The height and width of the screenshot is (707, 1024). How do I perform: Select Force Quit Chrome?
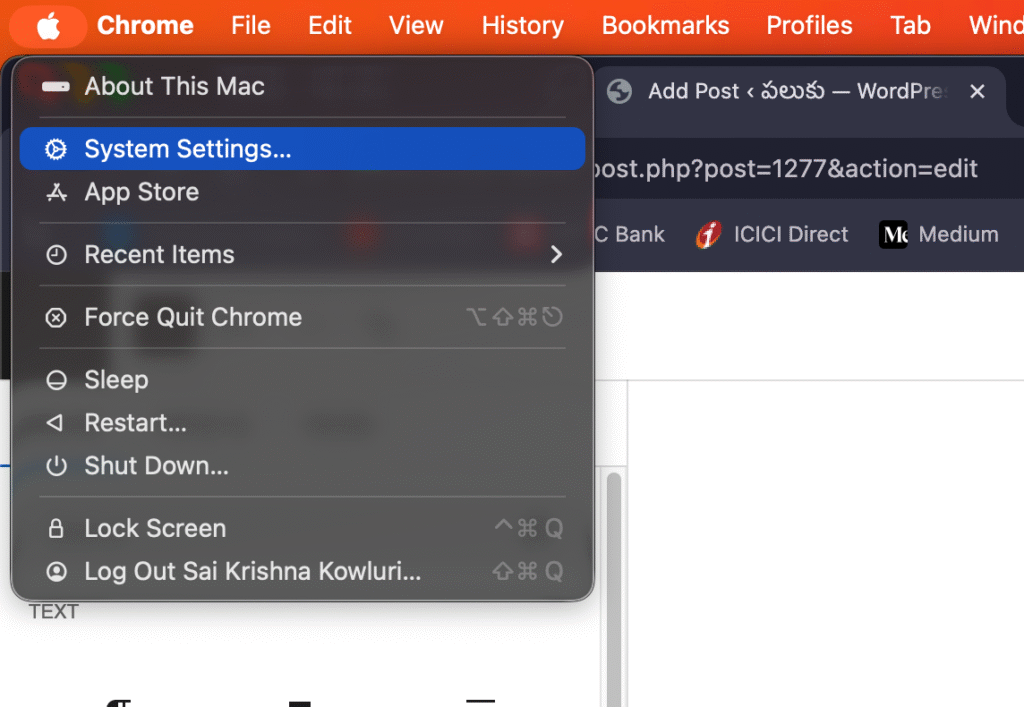(x=302, y=317)
